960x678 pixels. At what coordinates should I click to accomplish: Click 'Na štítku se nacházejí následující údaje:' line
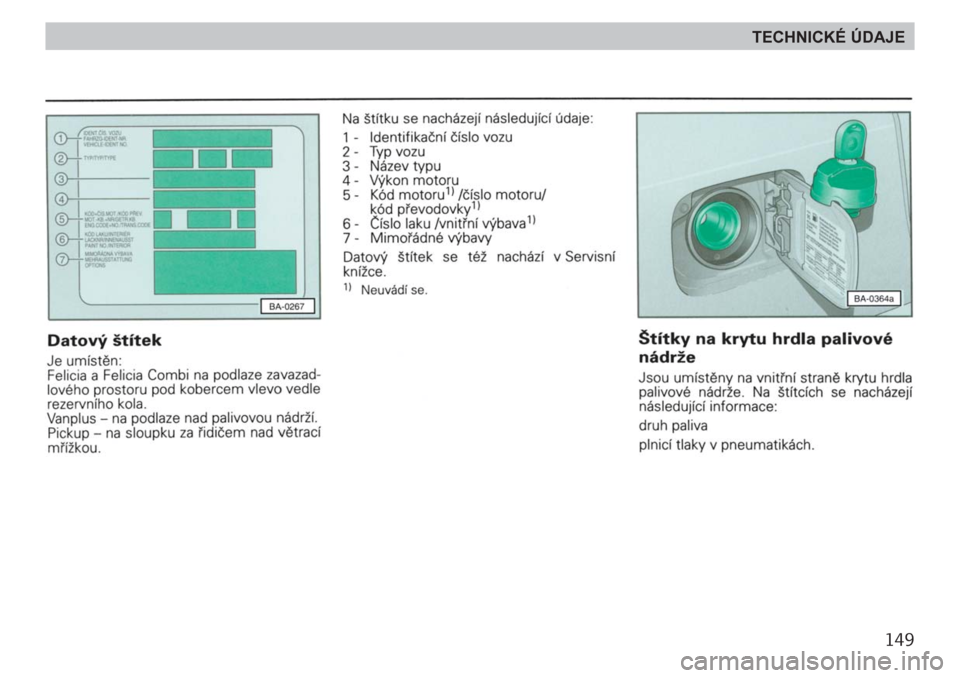point(468,119)
